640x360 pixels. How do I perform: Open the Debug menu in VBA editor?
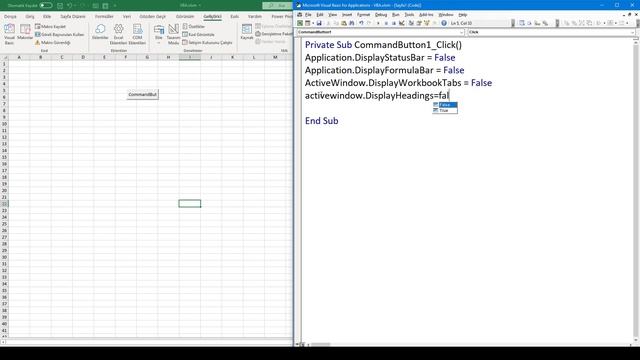(381, 15)
